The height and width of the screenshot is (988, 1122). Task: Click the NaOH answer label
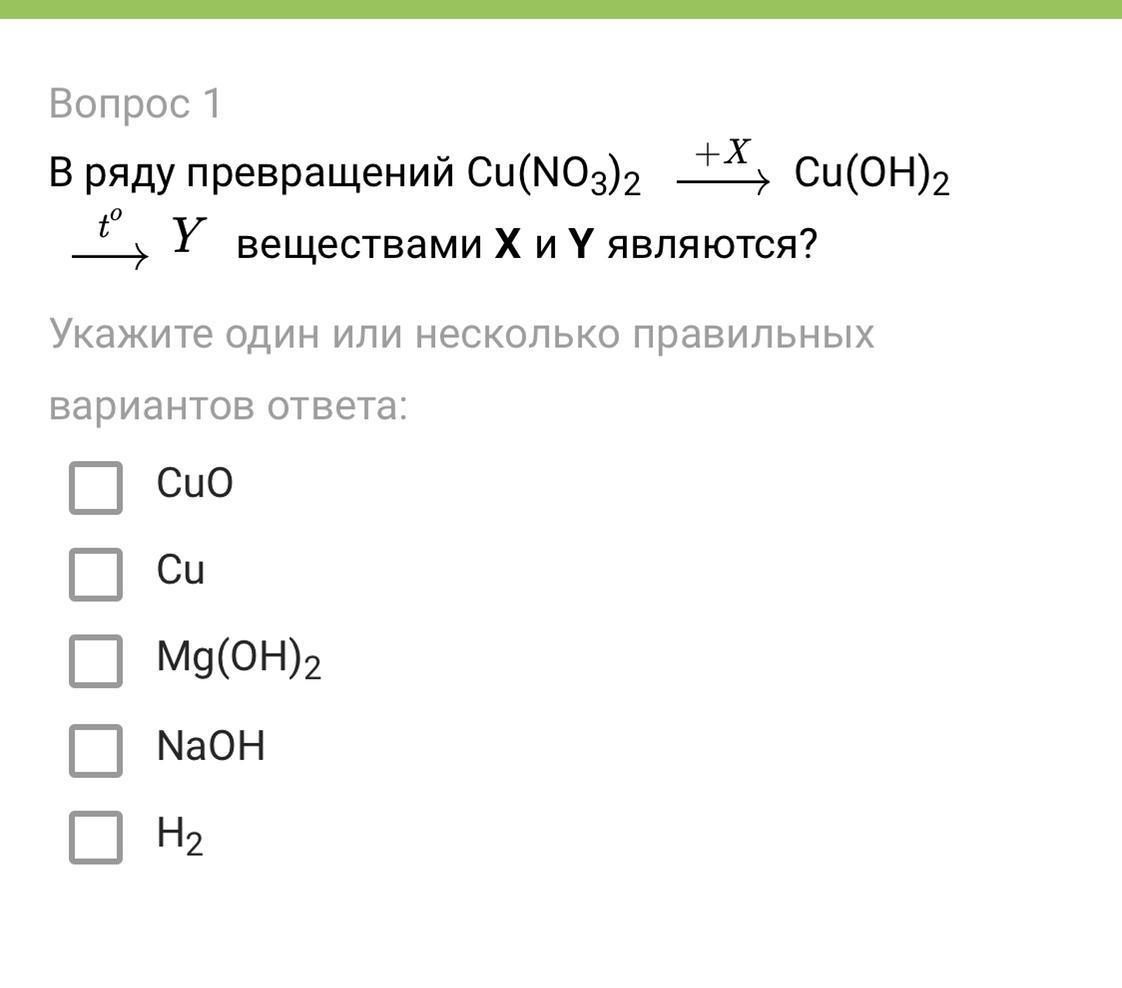[x=211, y=747]
